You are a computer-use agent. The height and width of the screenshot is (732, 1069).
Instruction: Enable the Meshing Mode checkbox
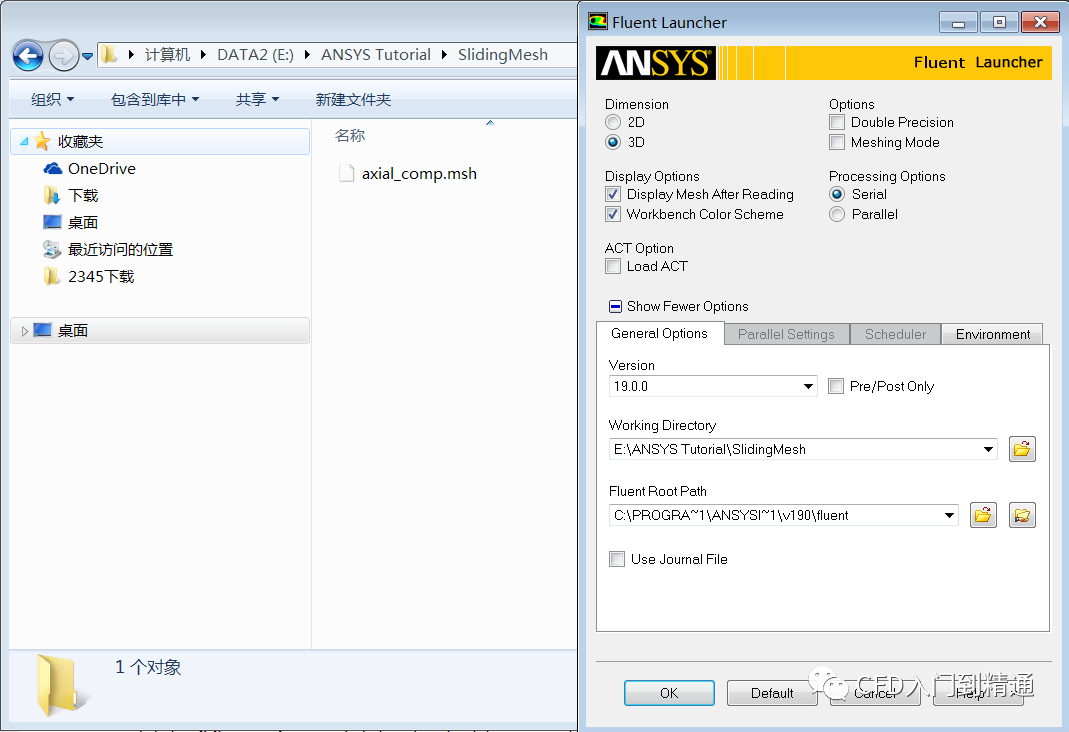click(837, 142)
